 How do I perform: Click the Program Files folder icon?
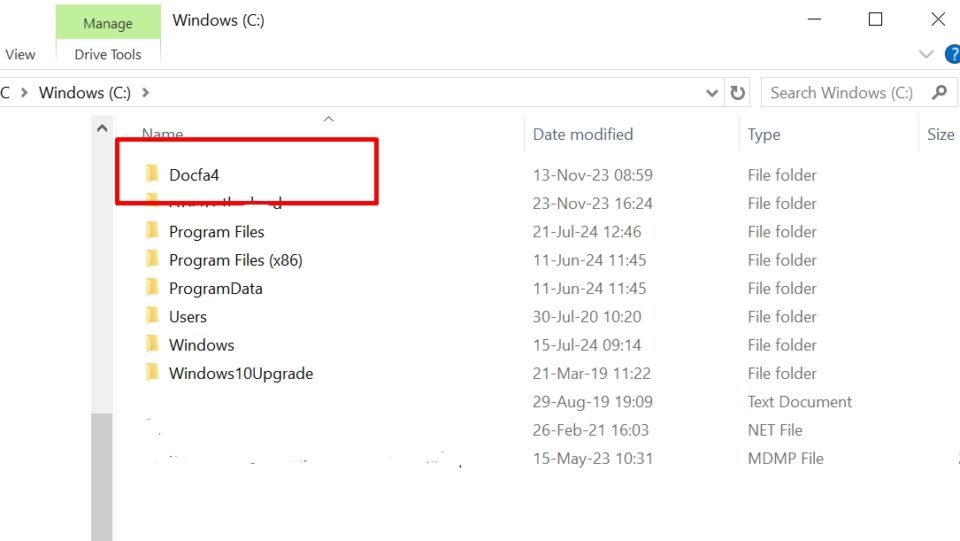point(152,232)
